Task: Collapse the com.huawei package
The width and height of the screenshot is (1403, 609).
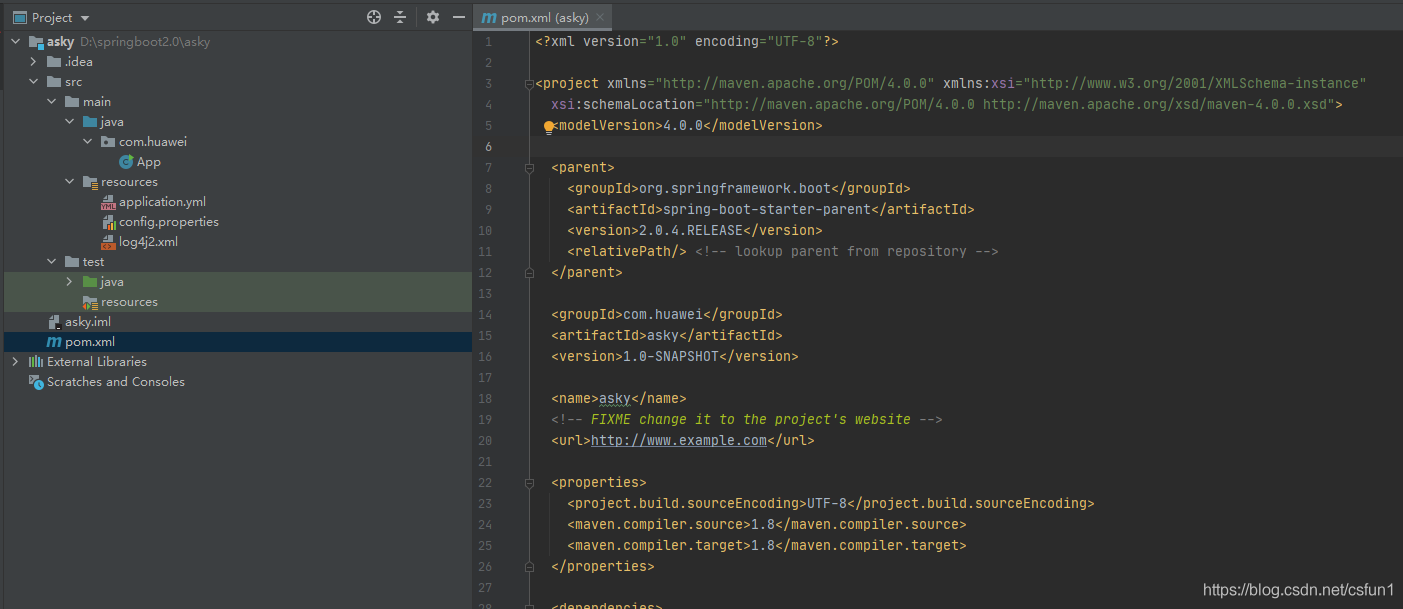Action: coord(88,142)
